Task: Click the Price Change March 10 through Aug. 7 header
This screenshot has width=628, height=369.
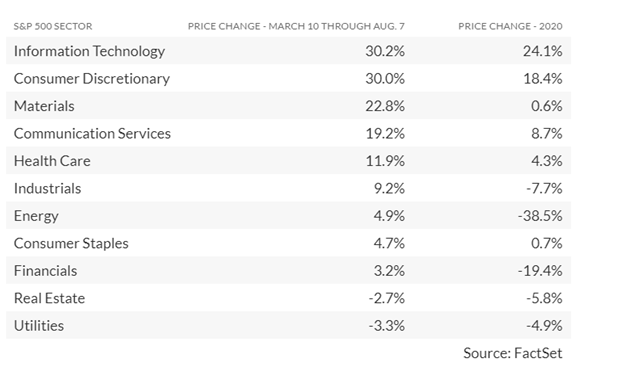Action: pos(296,26)
